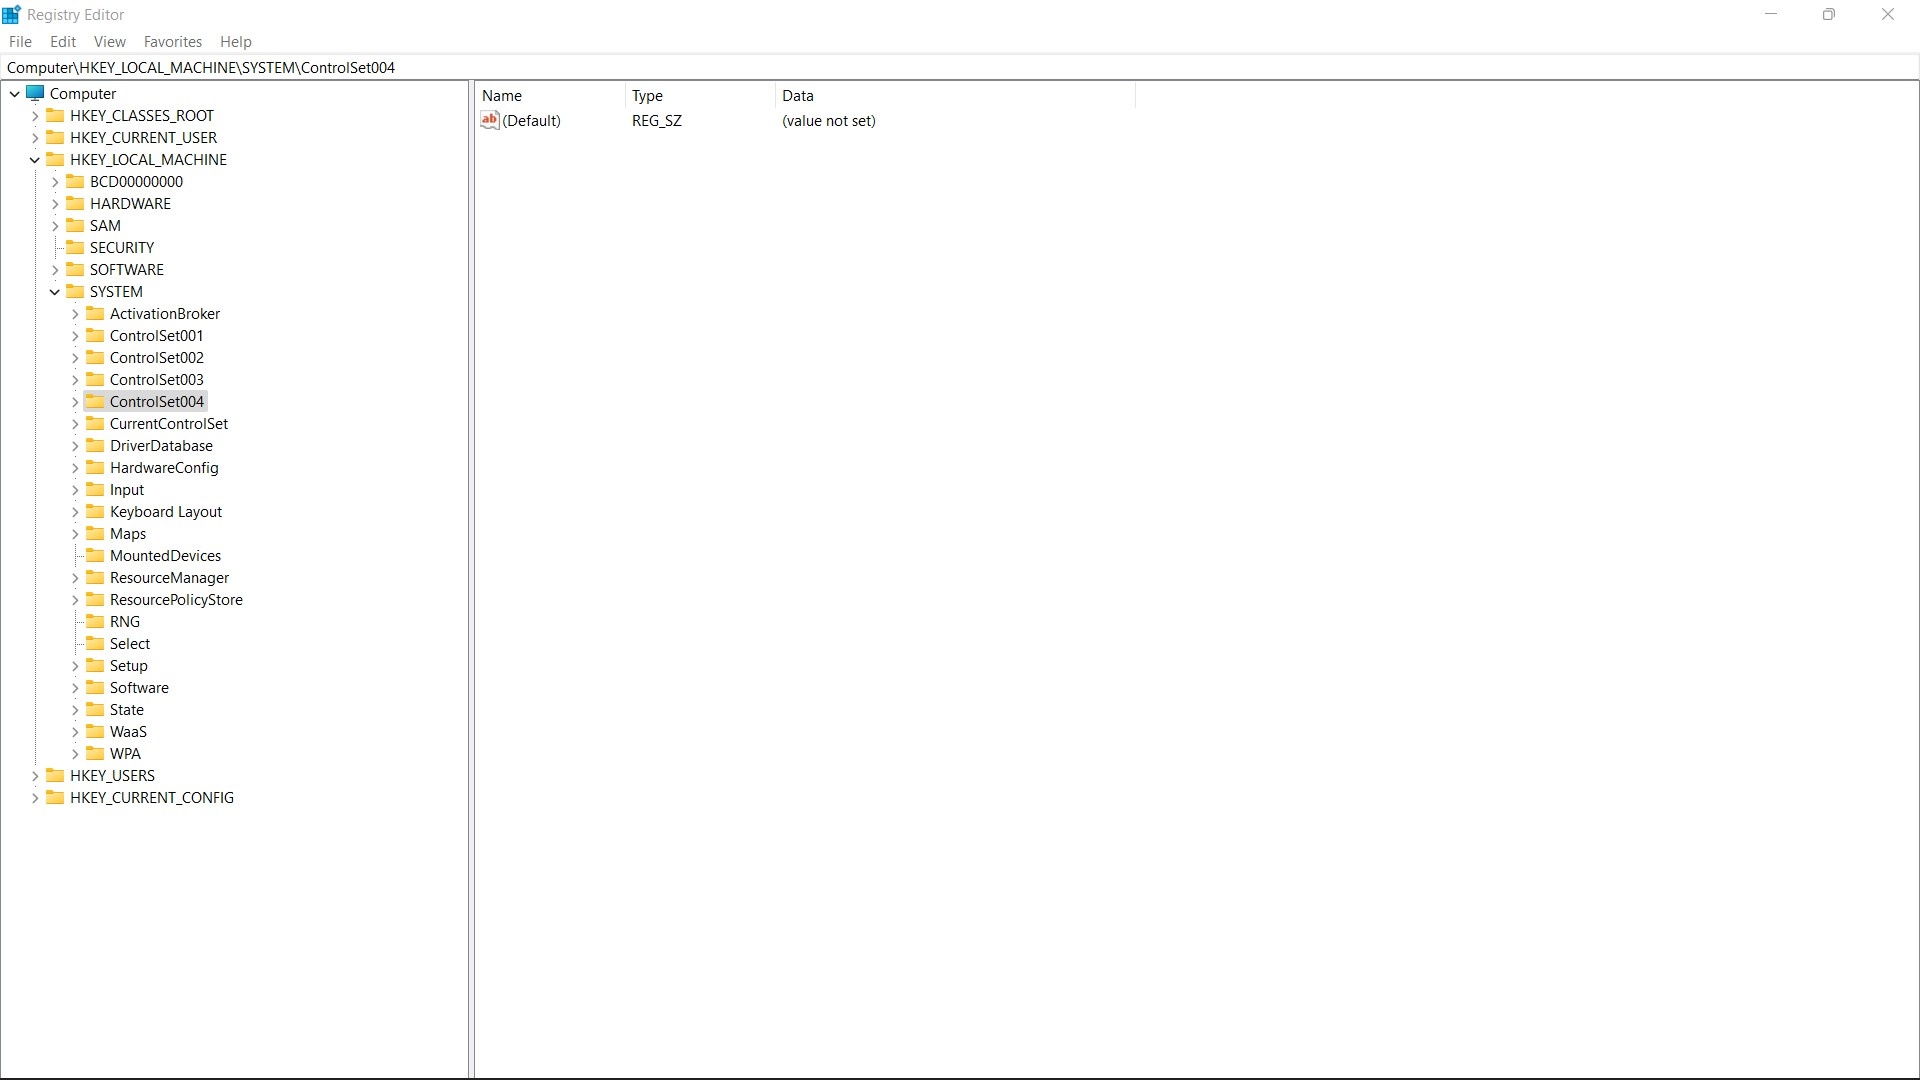Click the DriverDatabase folder icon
The width and height of the screenshot is (1920, 1080).
pos(95,445)
